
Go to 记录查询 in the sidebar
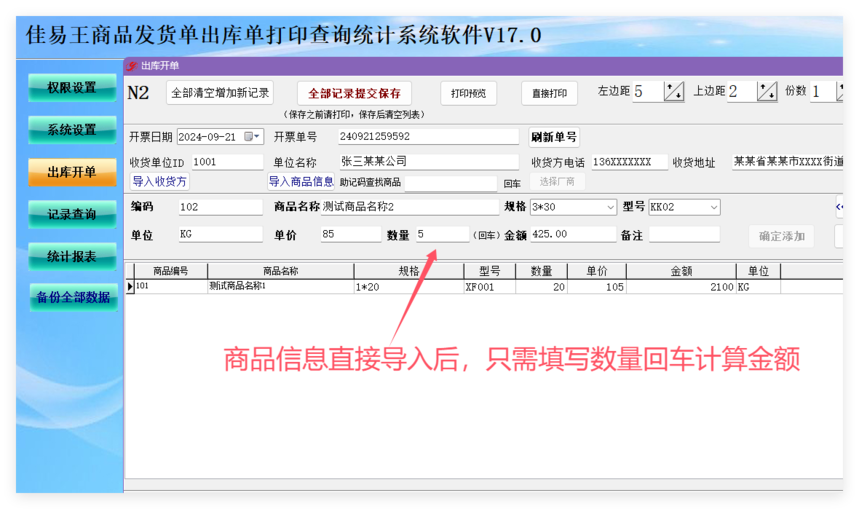72,214
